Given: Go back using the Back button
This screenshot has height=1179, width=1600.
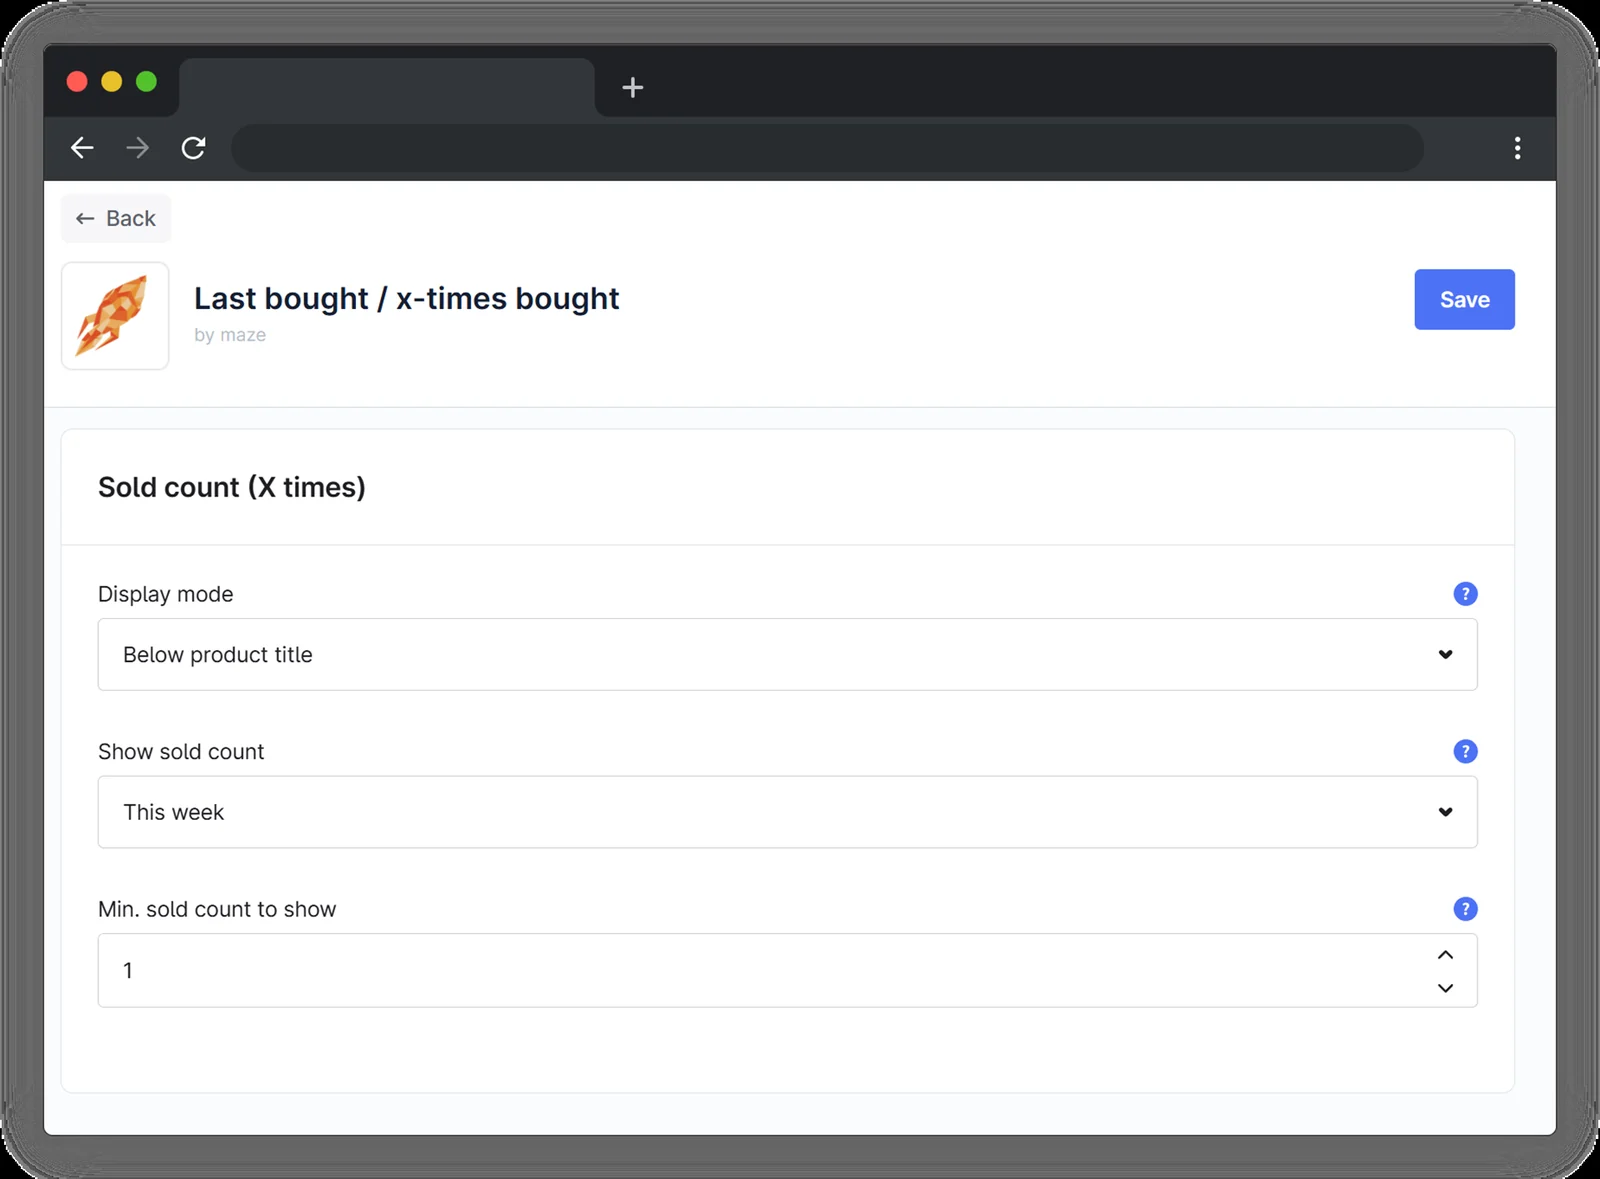Looking at the screenshot, I should (x=116, y=218).
